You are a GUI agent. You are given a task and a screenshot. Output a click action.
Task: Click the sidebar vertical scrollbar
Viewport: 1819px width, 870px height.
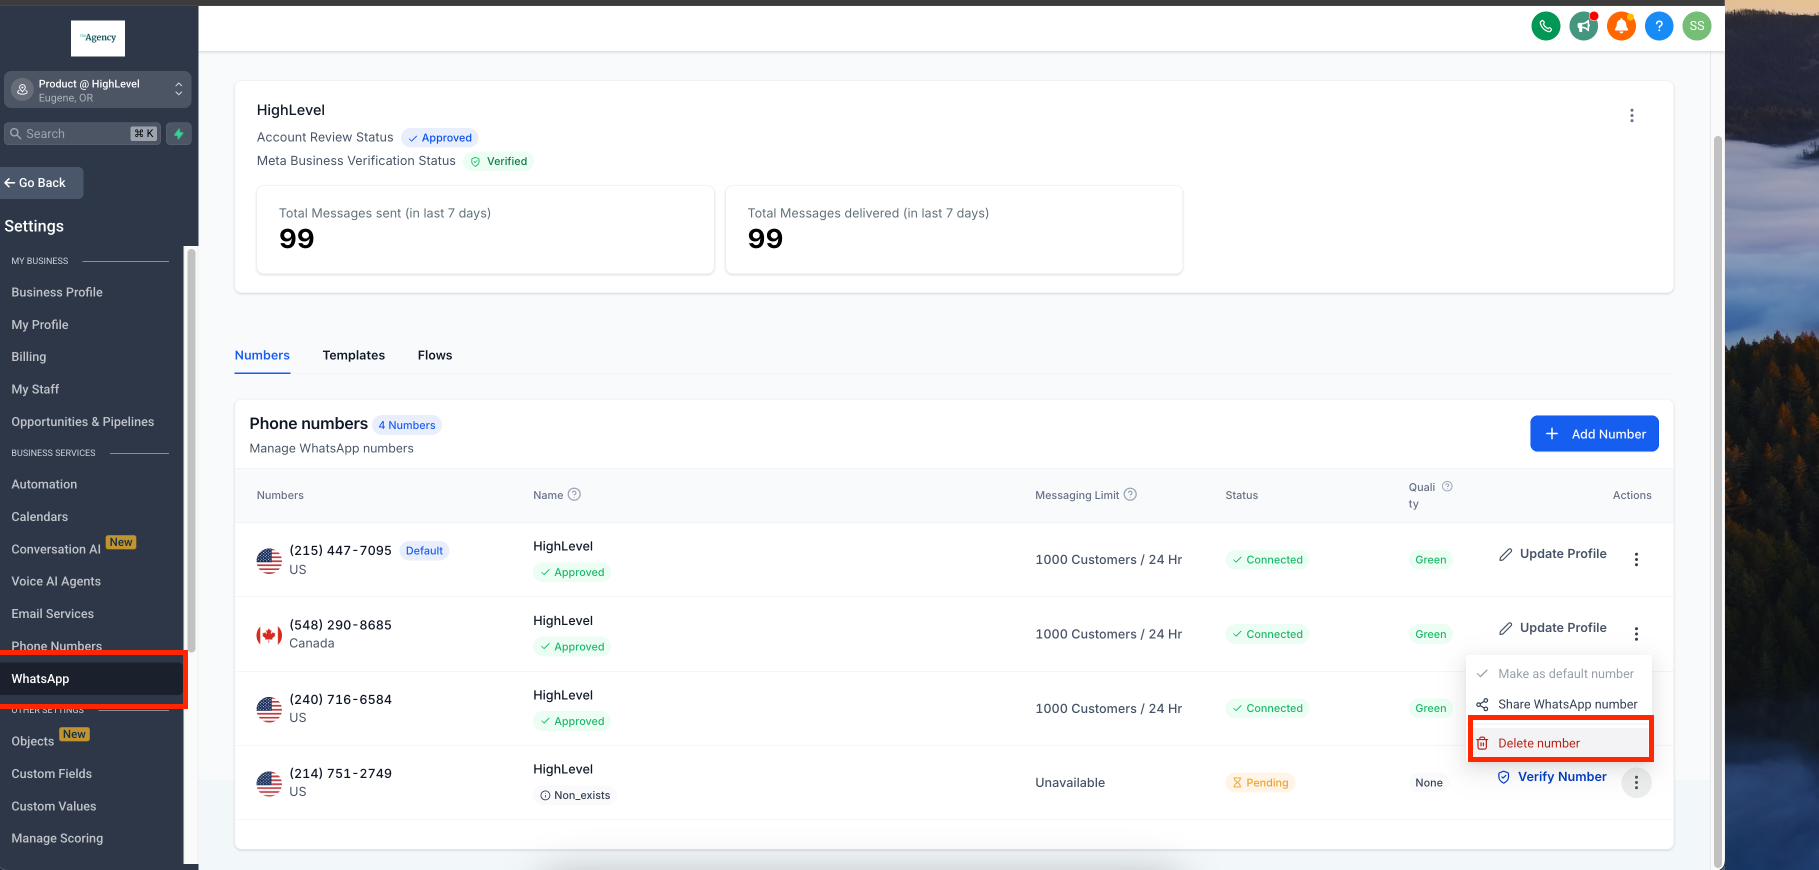(x=191, y=450)
